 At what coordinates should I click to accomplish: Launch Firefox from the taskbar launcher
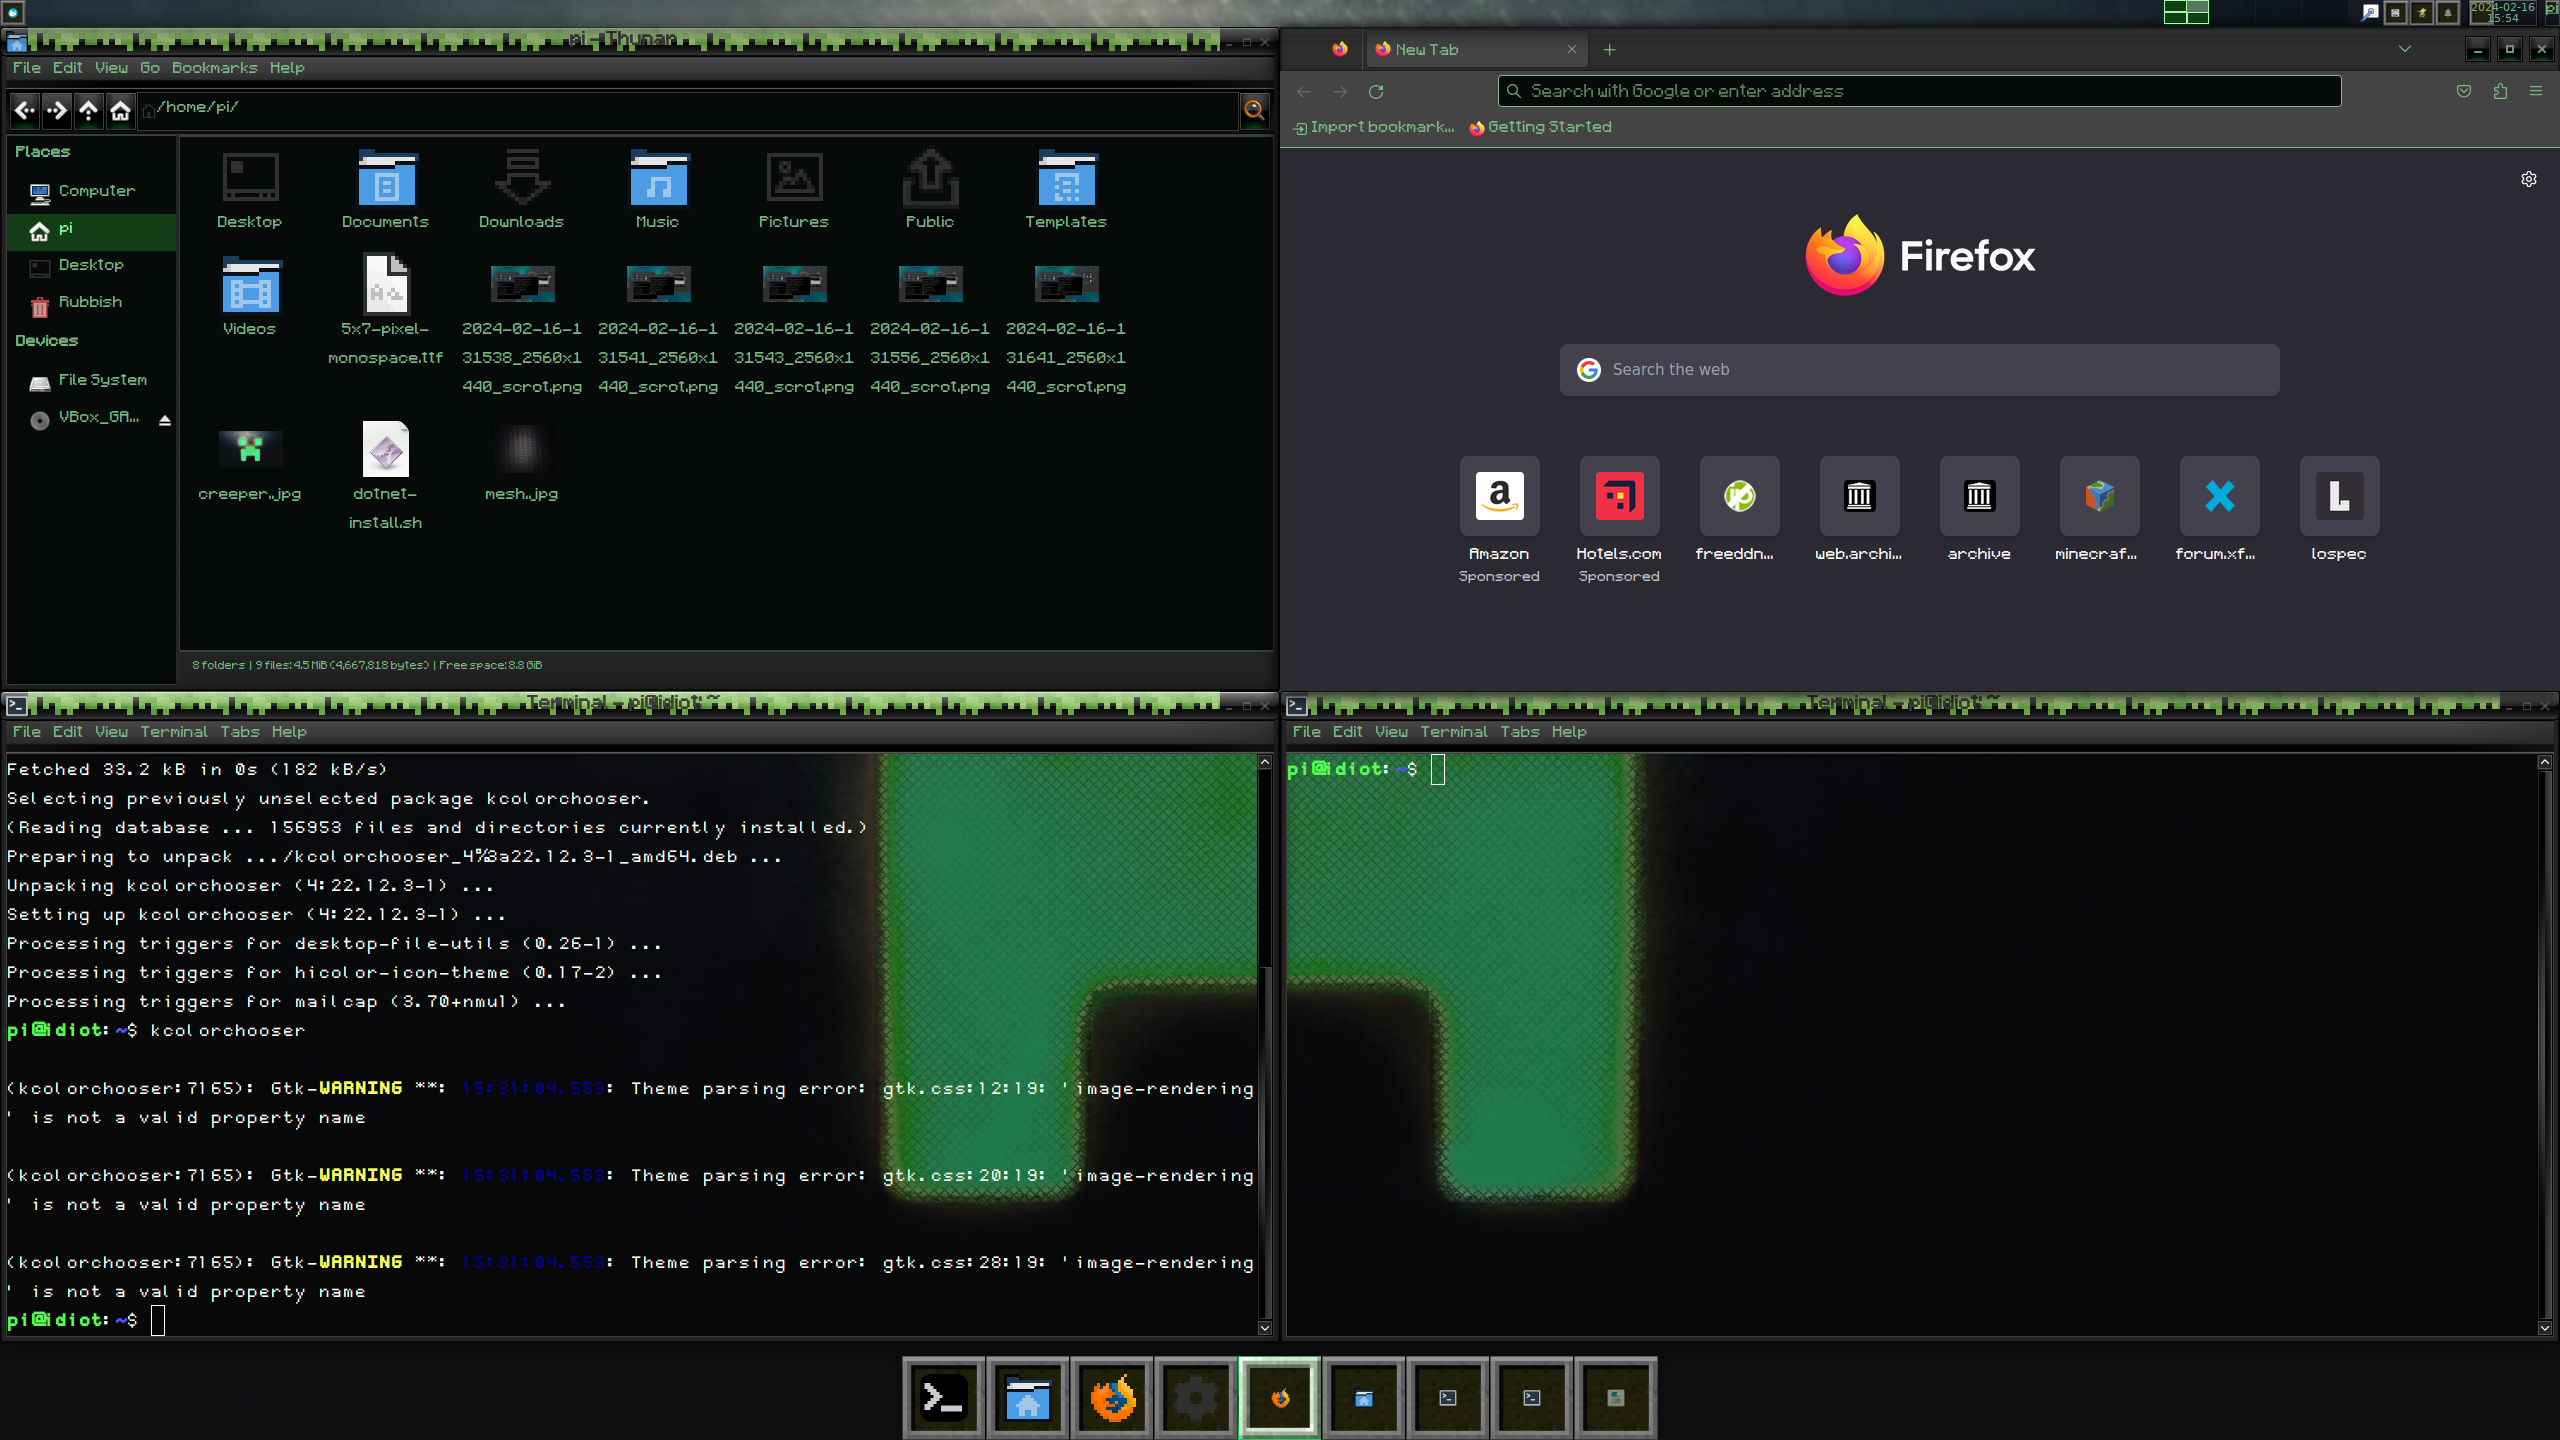click(1113, 1397)
